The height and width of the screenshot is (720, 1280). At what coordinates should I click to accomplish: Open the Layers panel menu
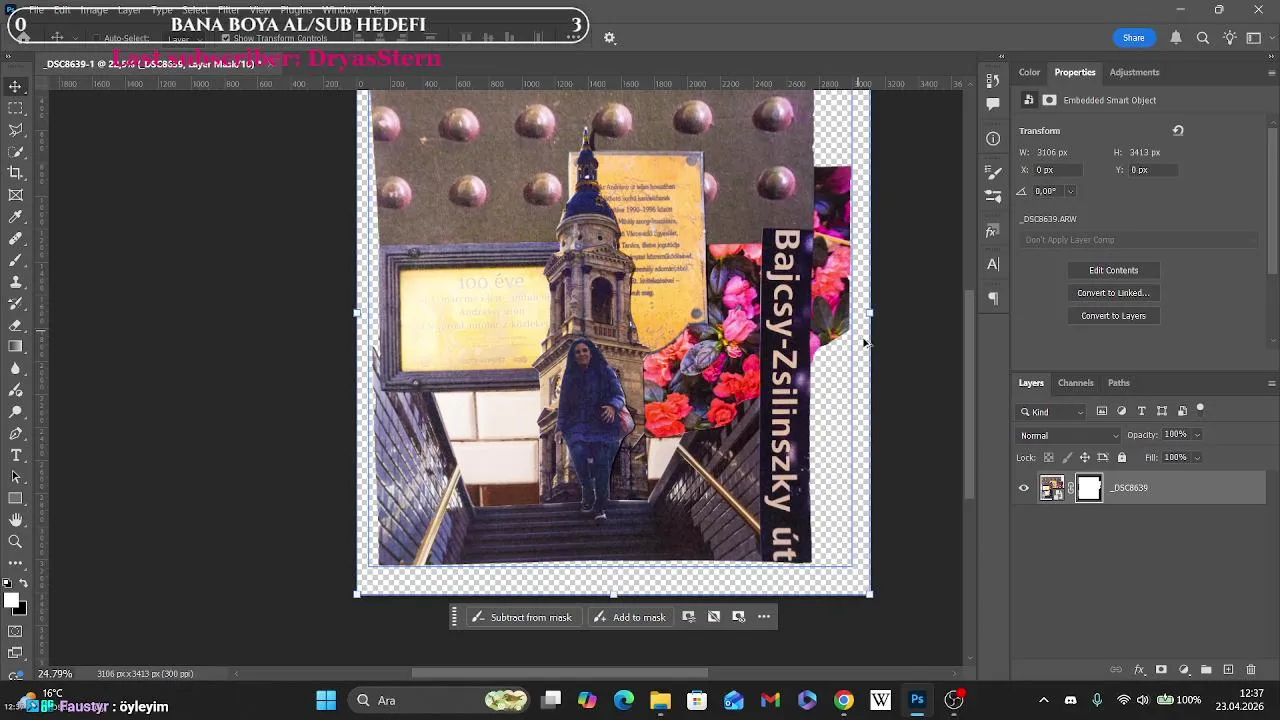(1271, 383)
